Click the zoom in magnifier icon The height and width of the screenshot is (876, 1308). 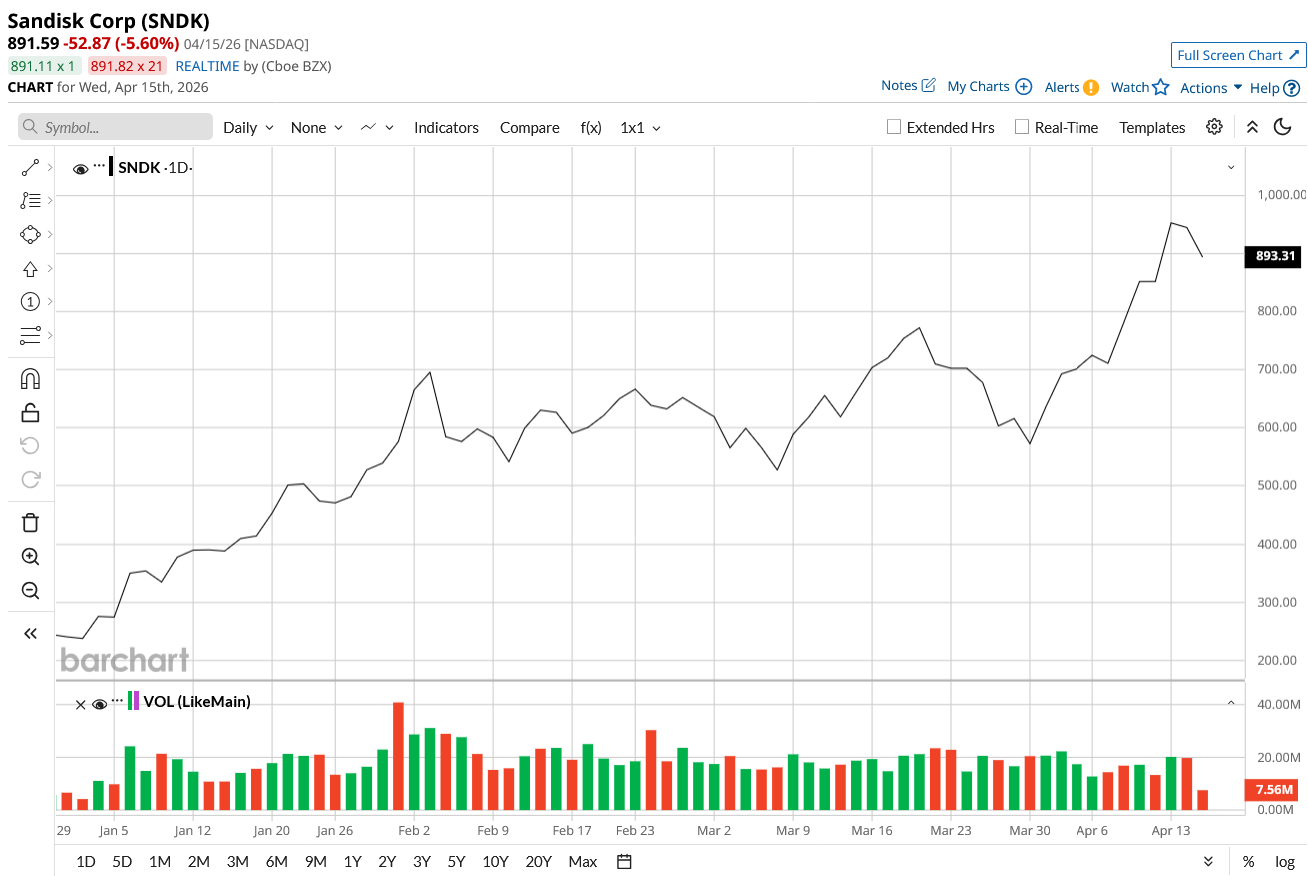coord(30,557)
